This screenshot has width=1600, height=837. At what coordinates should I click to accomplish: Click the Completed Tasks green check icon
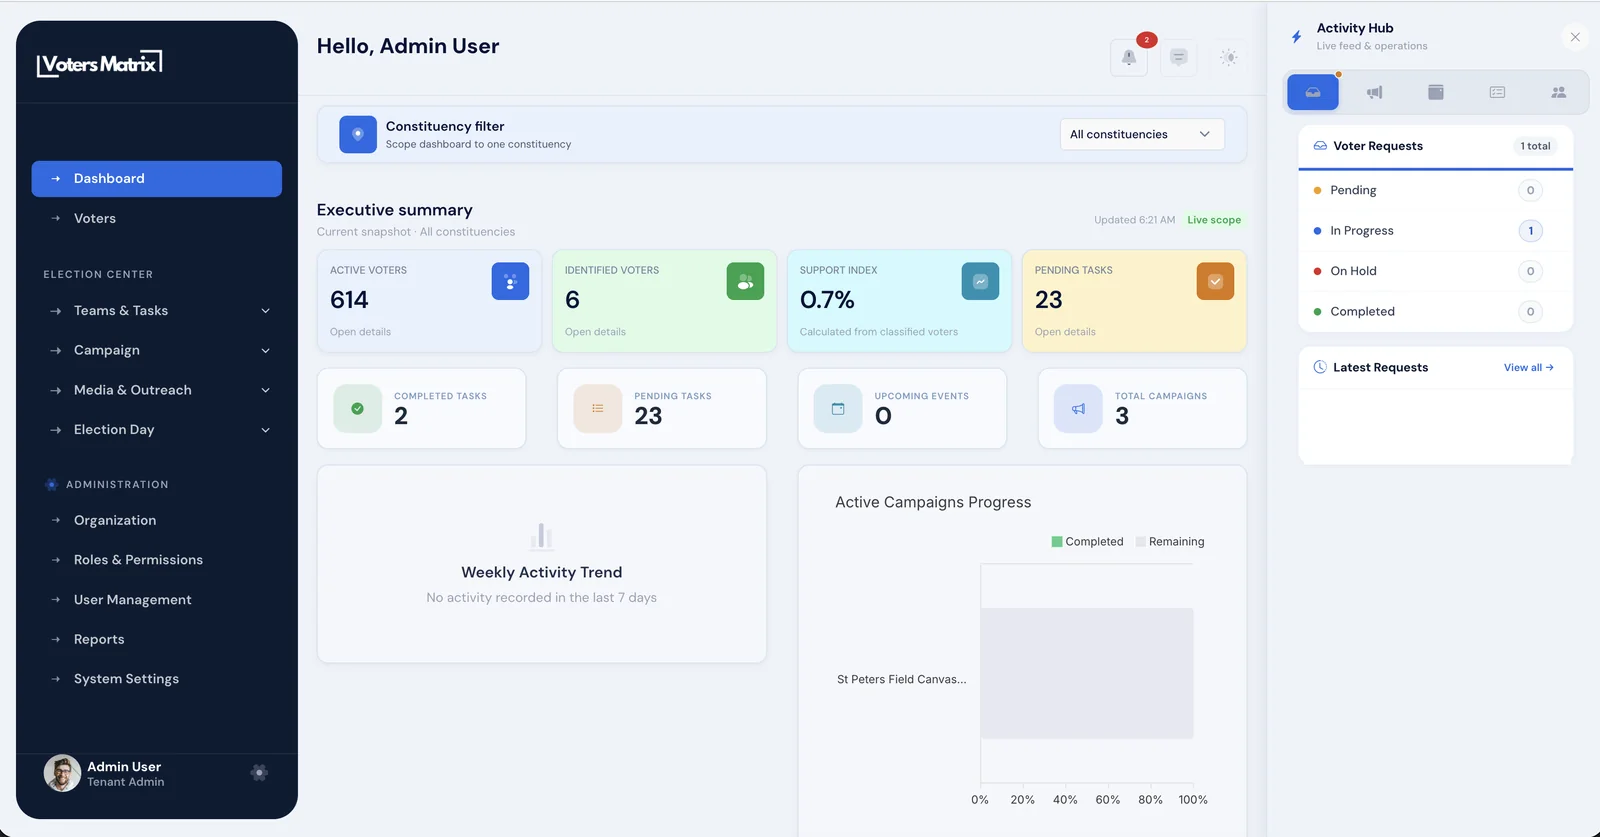(357, 408)
